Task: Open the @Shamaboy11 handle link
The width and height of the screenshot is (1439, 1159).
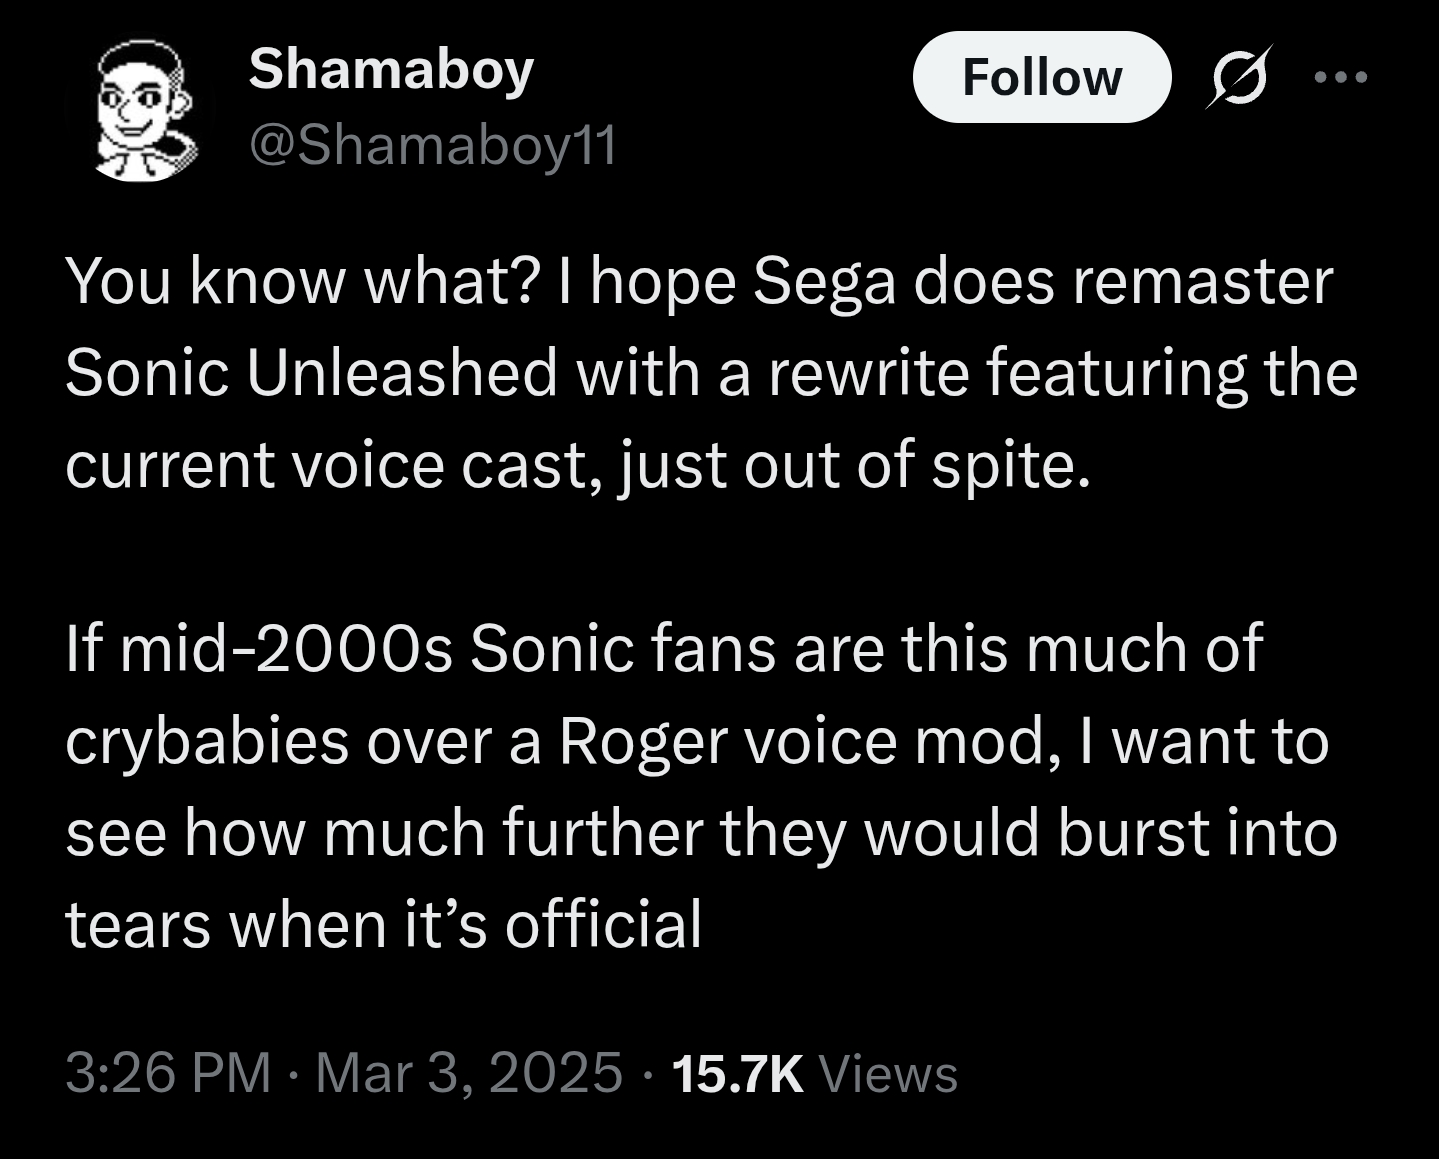Action: [432, 146]
